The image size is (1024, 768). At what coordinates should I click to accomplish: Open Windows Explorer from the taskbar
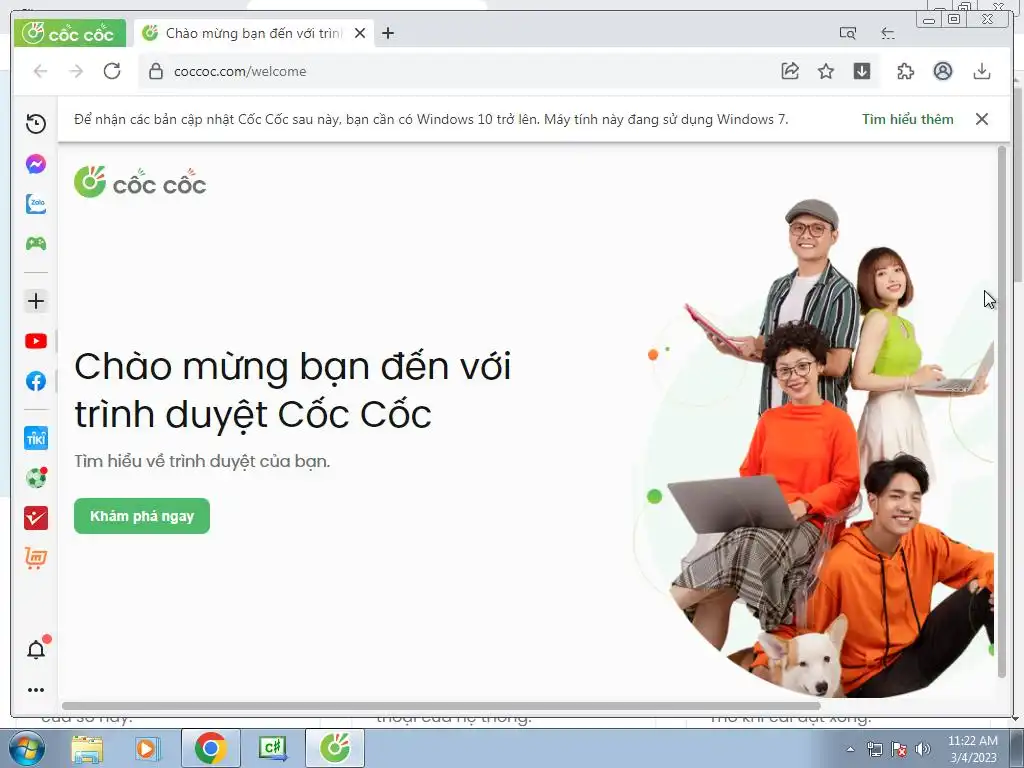88,749
